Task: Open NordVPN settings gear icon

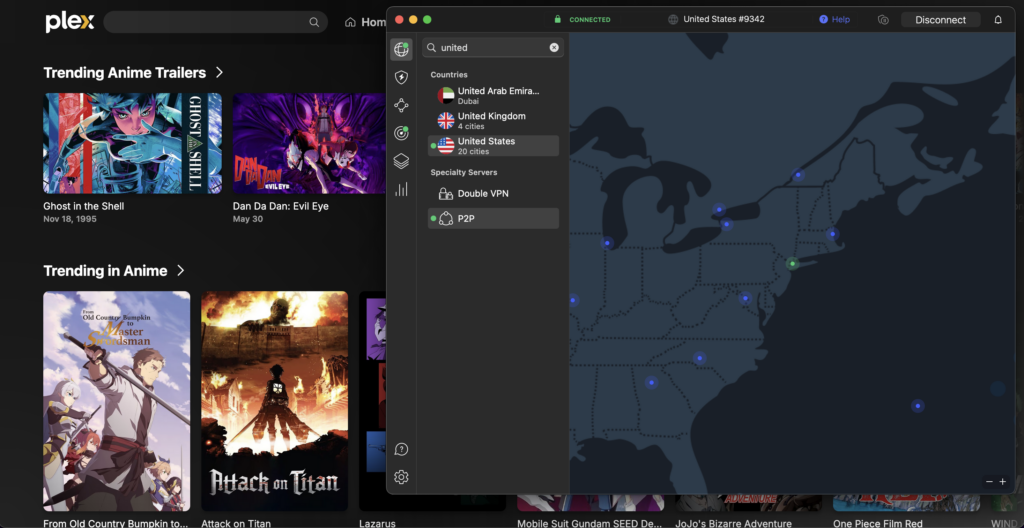Action: coord(401,477)
